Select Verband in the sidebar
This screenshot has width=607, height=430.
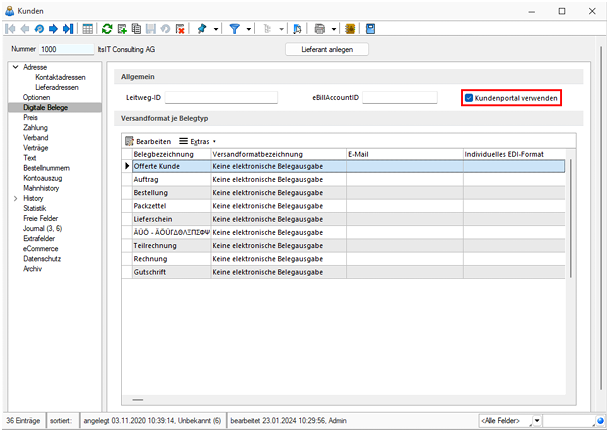click(36, 137)
